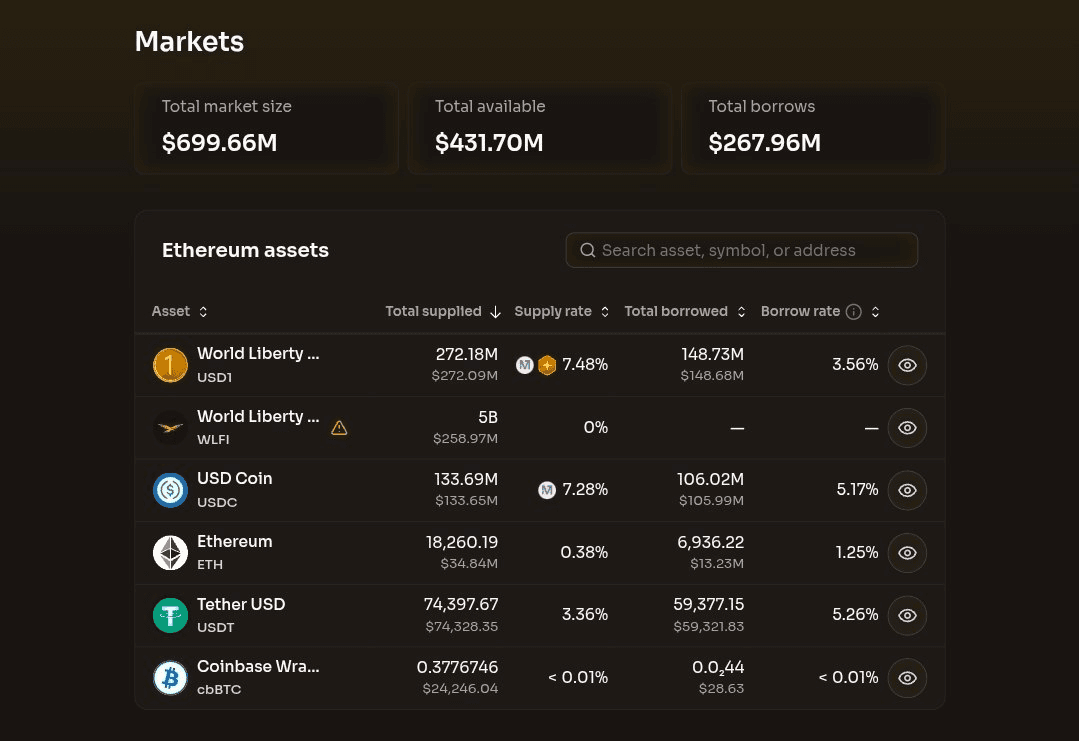Viewport: 1079px width, 741px height.
Task: Click the $28.63 borrowed dollar value
Action: (721, 689)
